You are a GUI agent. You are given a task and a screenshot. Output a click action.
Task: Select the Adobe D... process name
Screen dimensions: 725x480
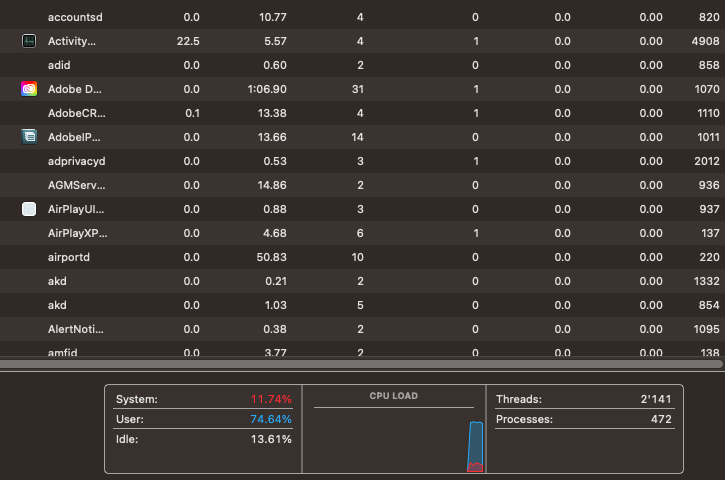(x=74, y=89)
